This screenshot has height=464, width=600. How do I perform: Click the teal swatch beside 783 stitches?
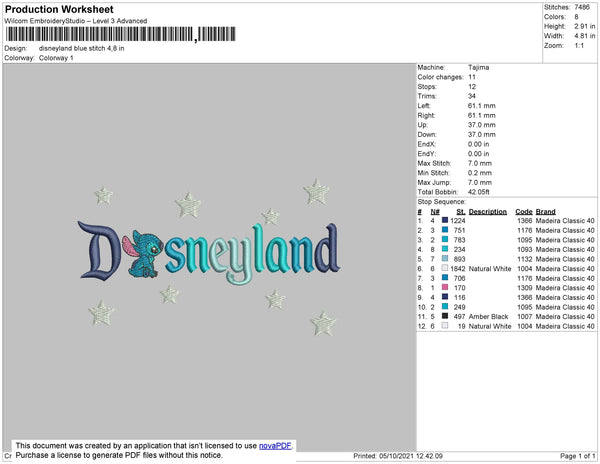(445, 239)
